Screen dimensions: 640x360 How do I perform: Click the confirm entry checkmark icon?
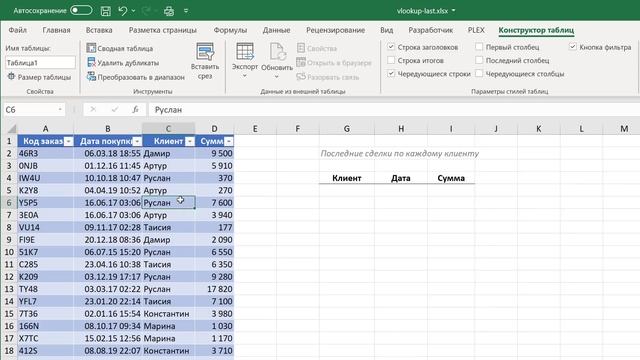(x=115, y=109)
